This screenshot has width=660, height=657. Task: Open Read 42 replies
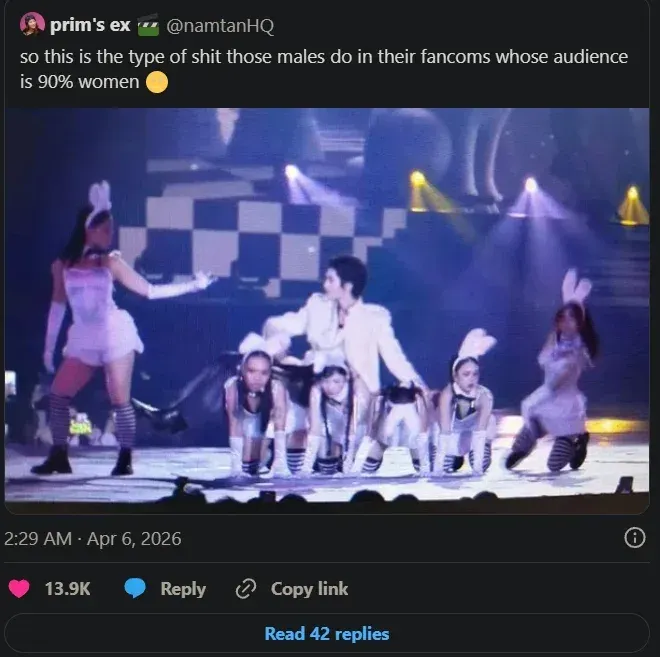327,633
